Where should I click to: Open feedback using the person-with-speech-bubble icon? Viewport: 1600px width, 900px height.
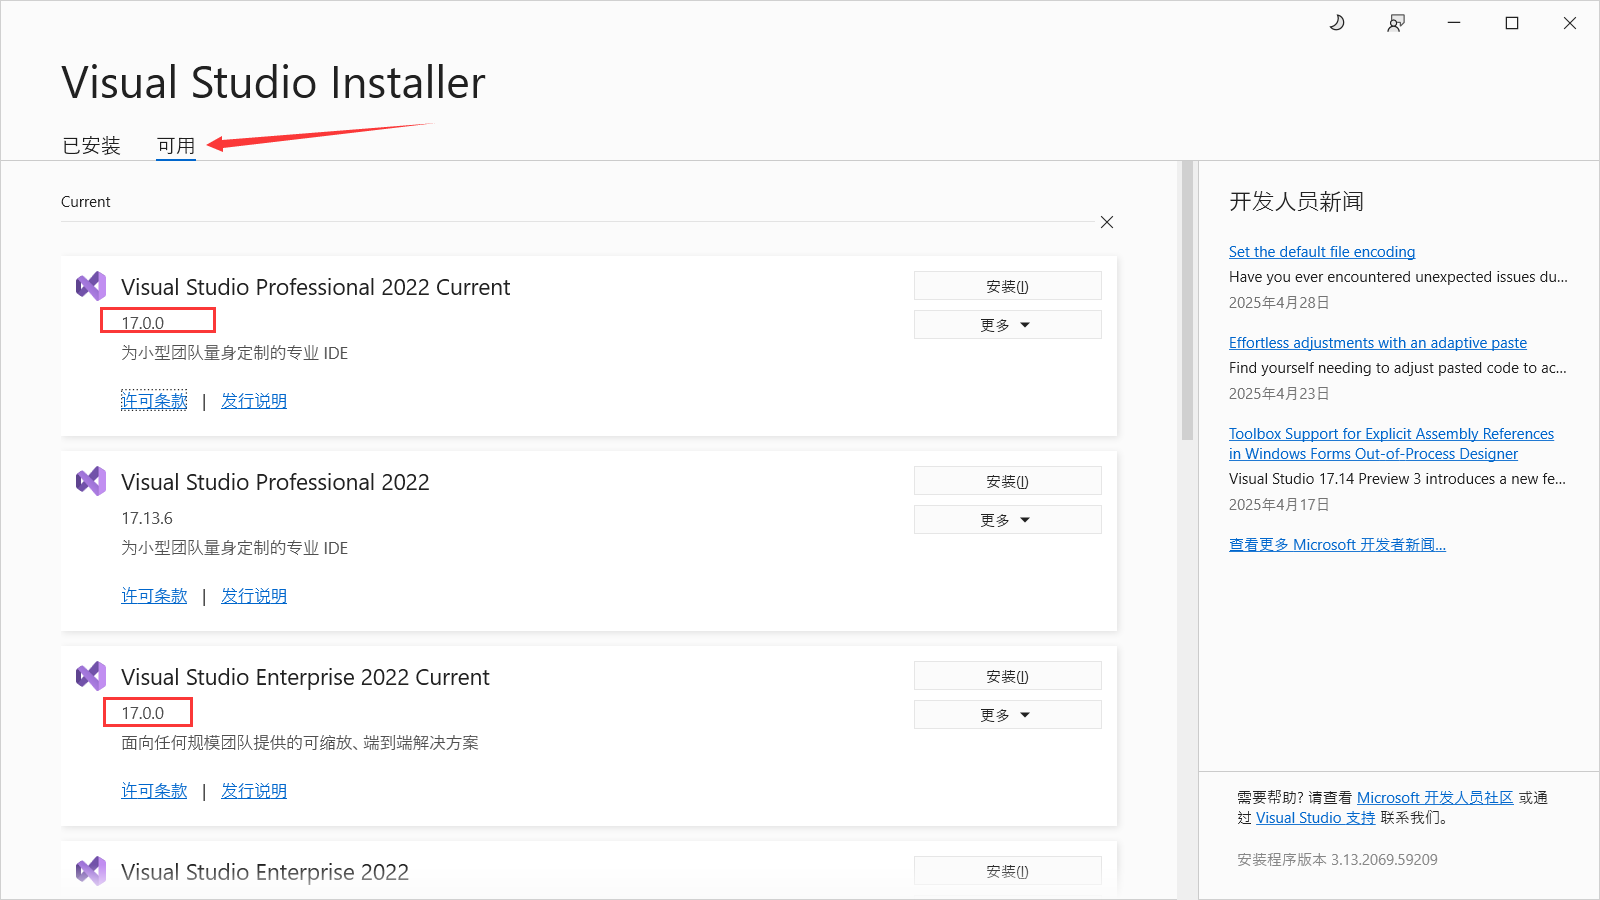click(x=1396, y=22)
